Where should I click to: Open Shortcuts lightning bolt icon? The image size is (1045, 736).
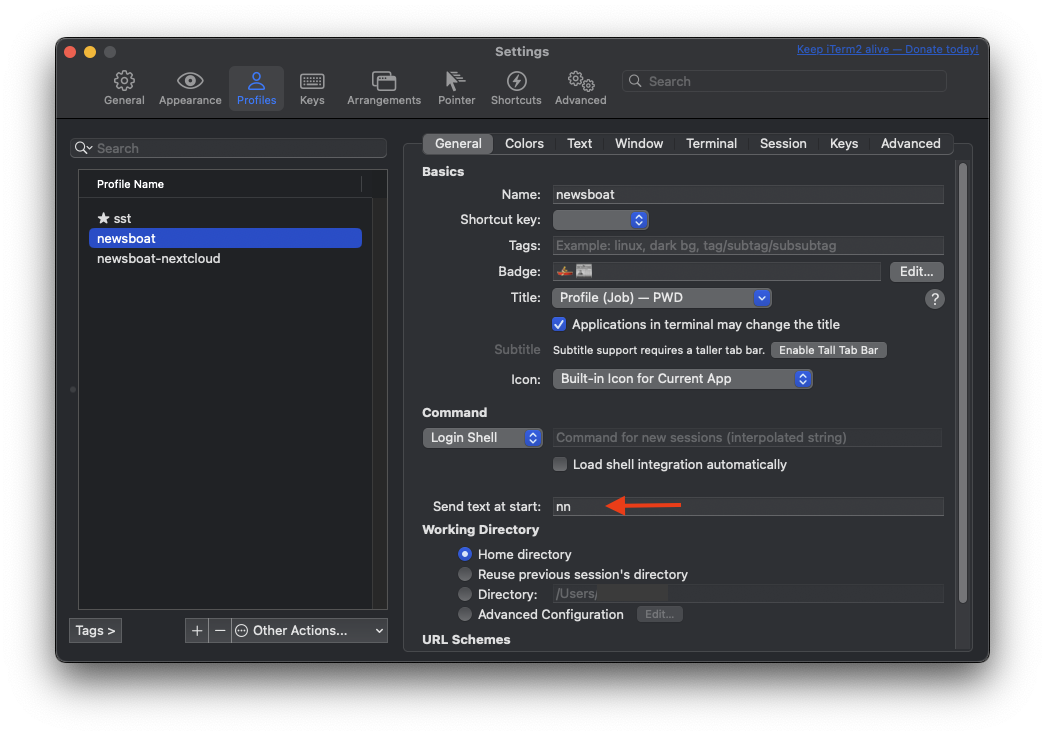[x=517, y=81]
